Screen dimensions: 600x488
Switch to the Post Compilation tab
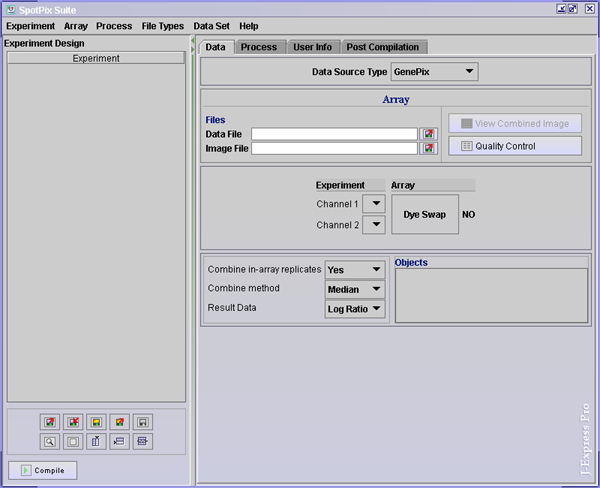tap(383, 47)
